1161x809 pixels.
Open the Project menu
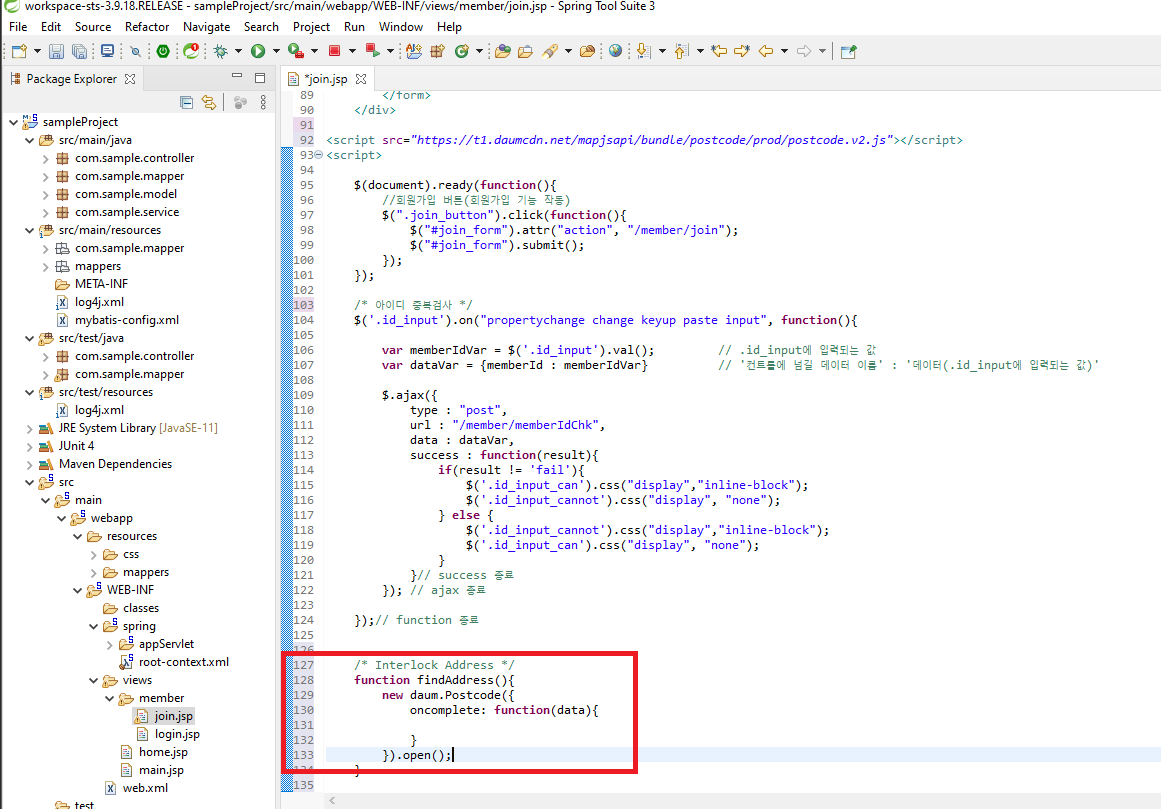click(x=311, y=27)
